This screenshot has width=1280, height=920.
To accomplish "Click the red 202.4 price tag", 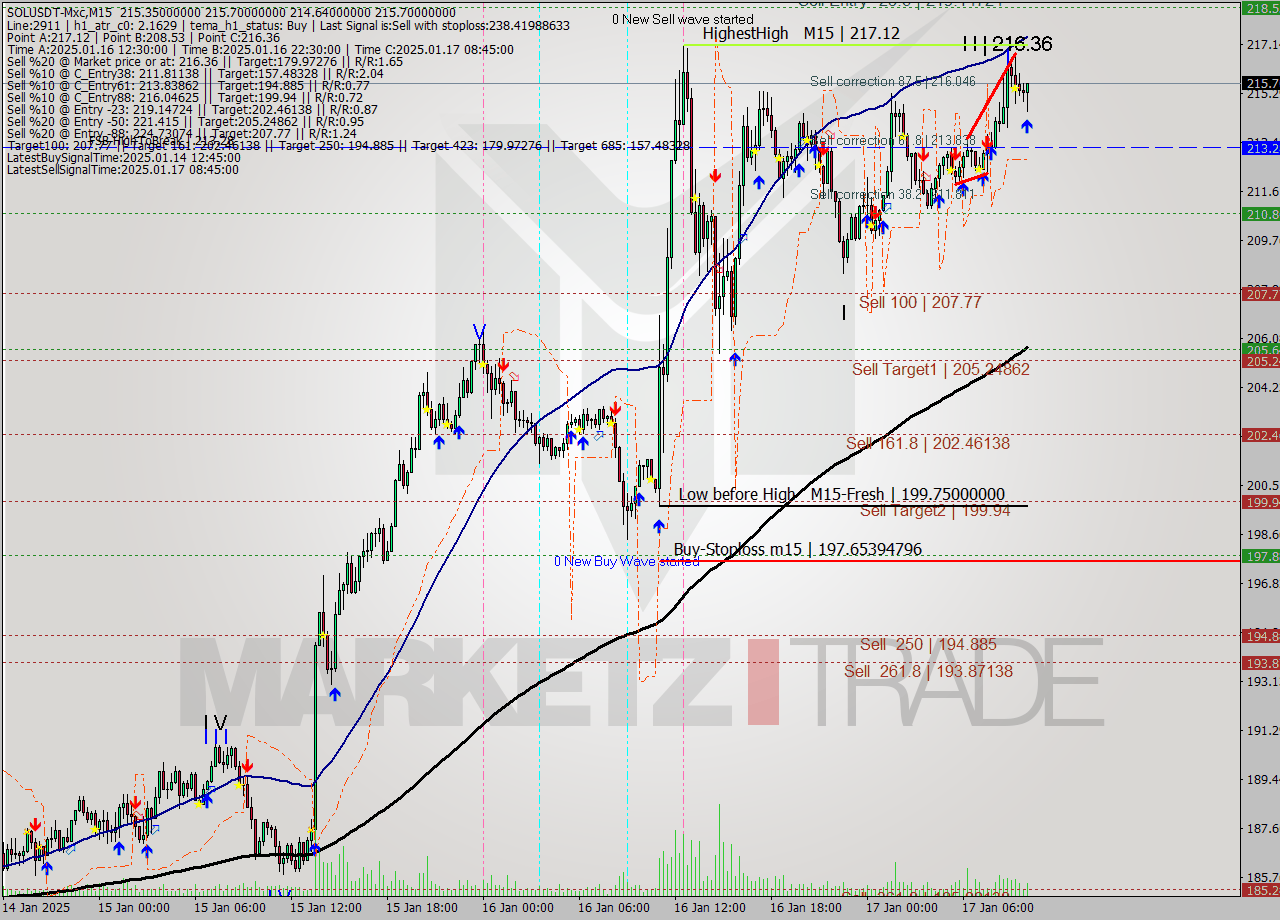I will [x=1260, y=435].
